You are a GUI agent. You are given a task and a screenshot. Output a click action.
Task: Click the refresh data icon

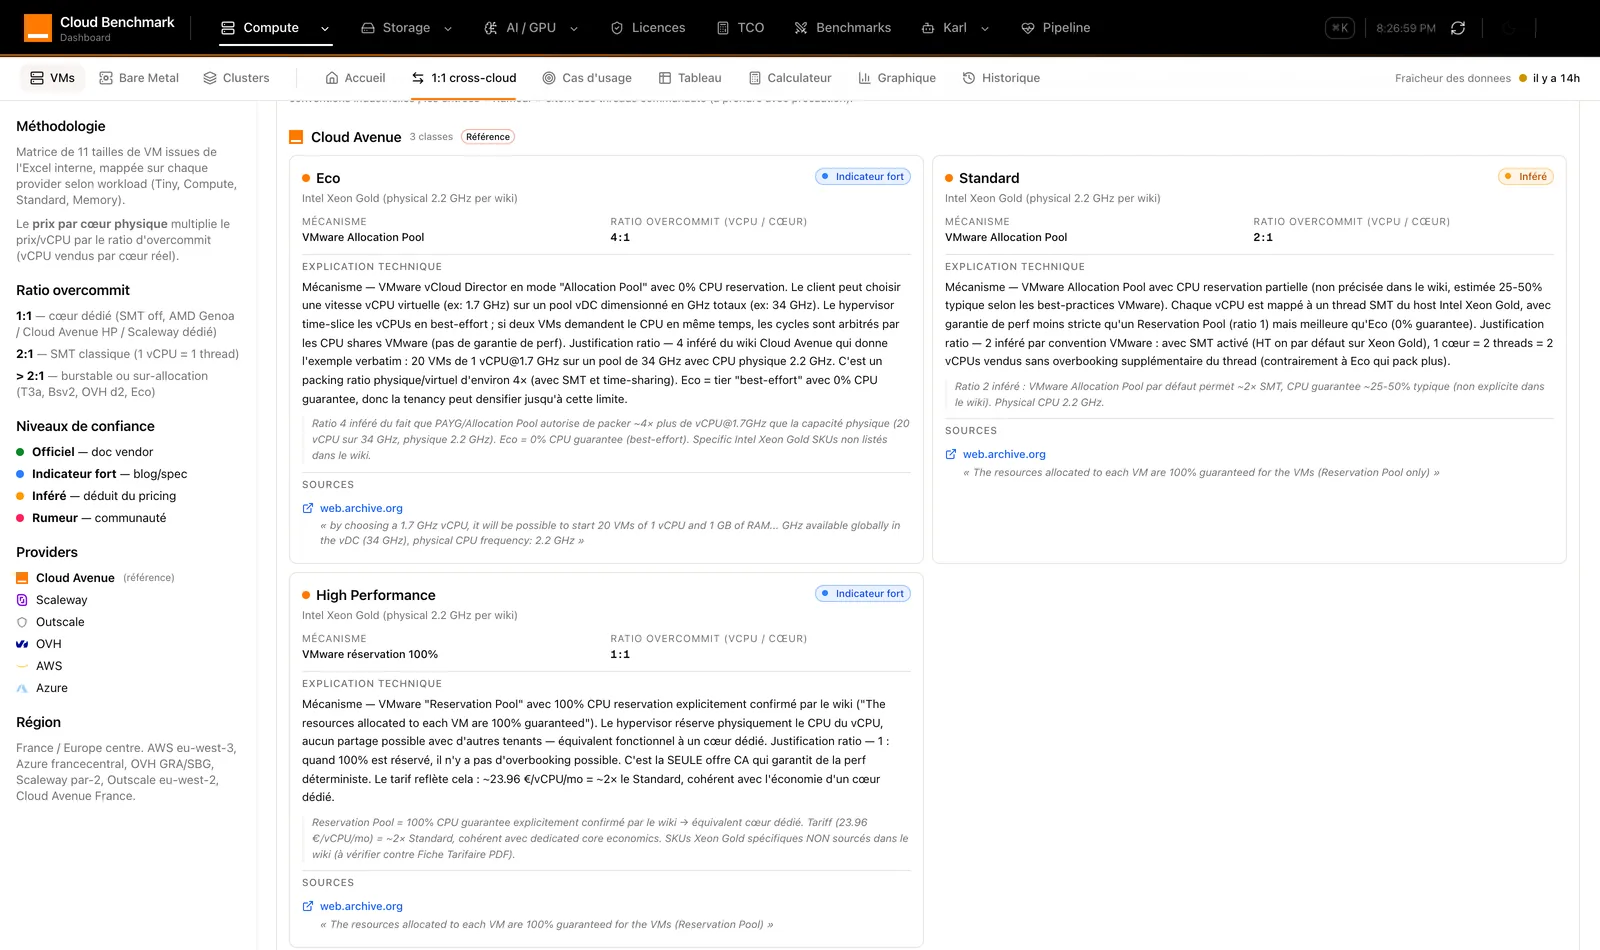tap(1458, 28)
